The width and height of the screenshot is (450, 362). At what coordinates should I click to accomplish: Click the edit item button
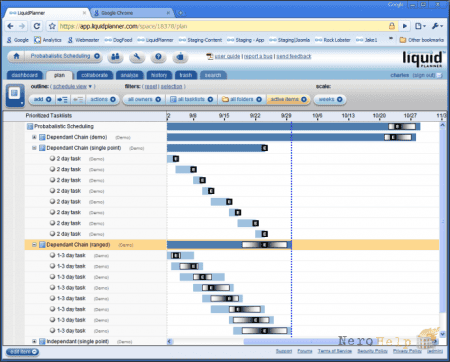coord(22,352)
